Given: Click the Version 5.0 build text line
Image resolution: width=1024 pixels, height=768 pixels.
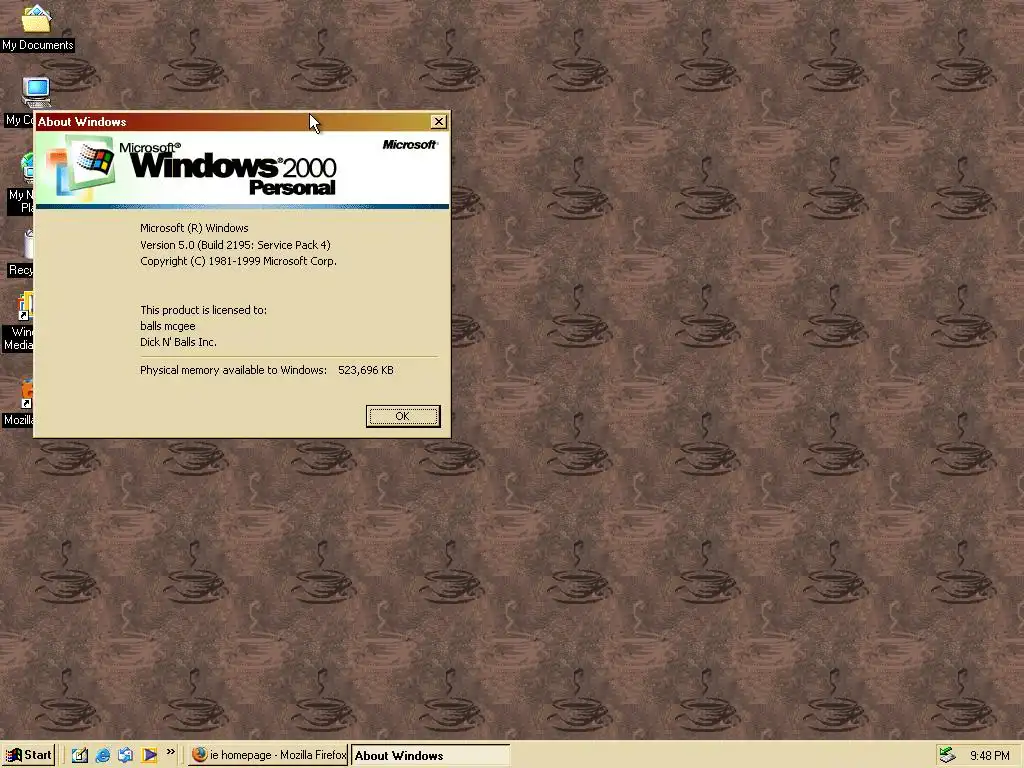Looking at the screenshot, I should [x=235, y=245].
